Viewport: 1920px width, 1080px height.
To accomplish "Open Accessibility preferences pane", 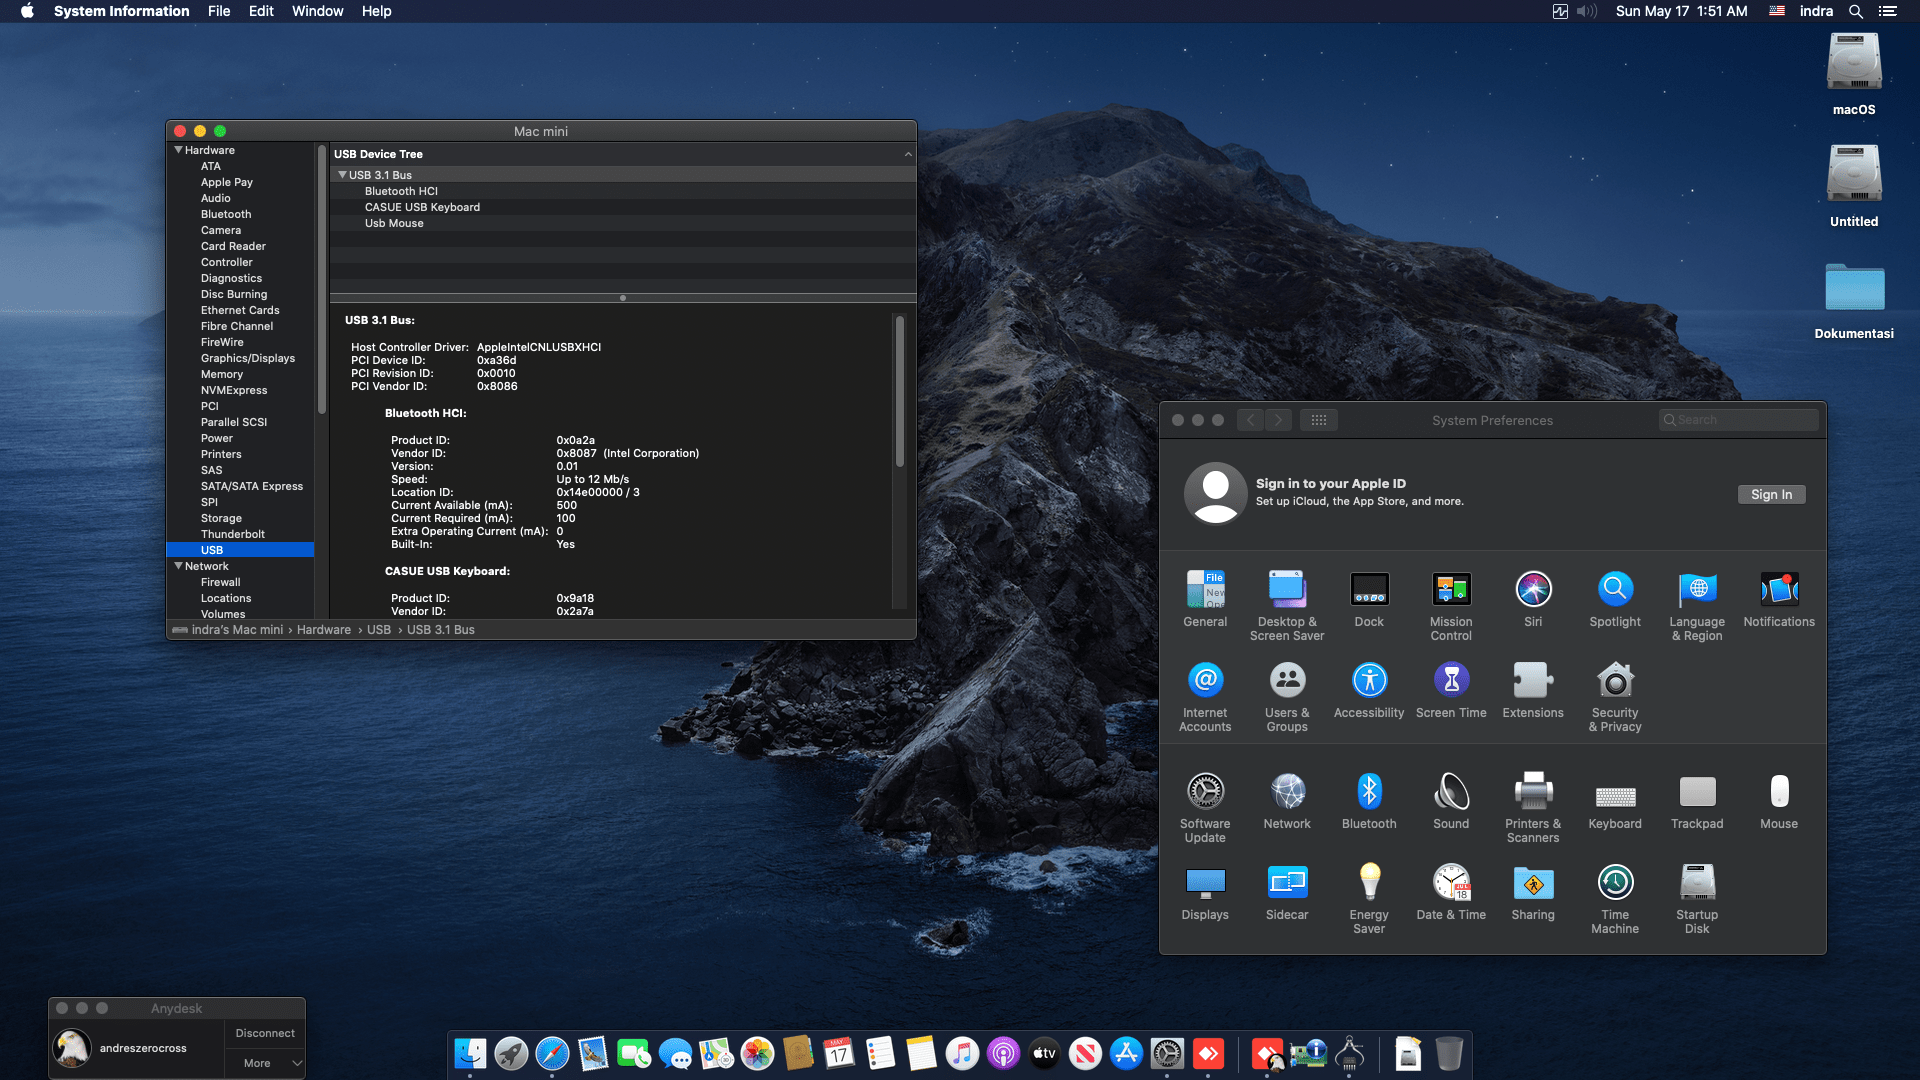I will (x=1369, y=689).
